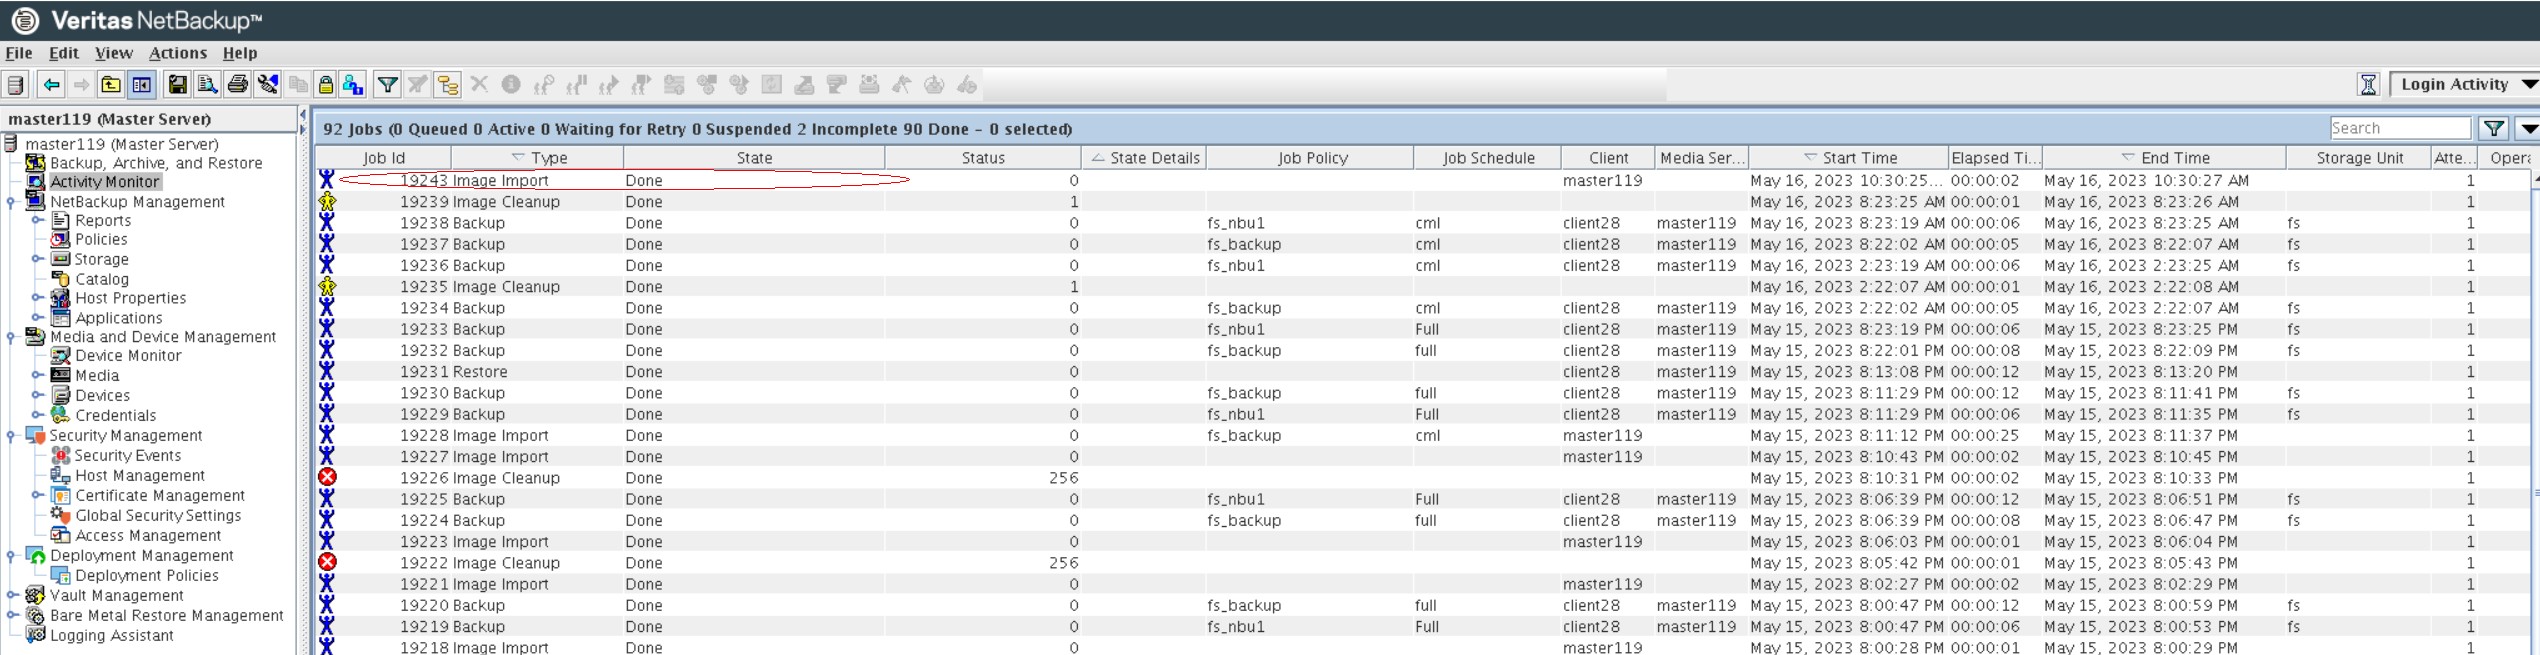Click the save floppy disk icon
This screenshot has height=655, width=2540.
tap(177, 85)
